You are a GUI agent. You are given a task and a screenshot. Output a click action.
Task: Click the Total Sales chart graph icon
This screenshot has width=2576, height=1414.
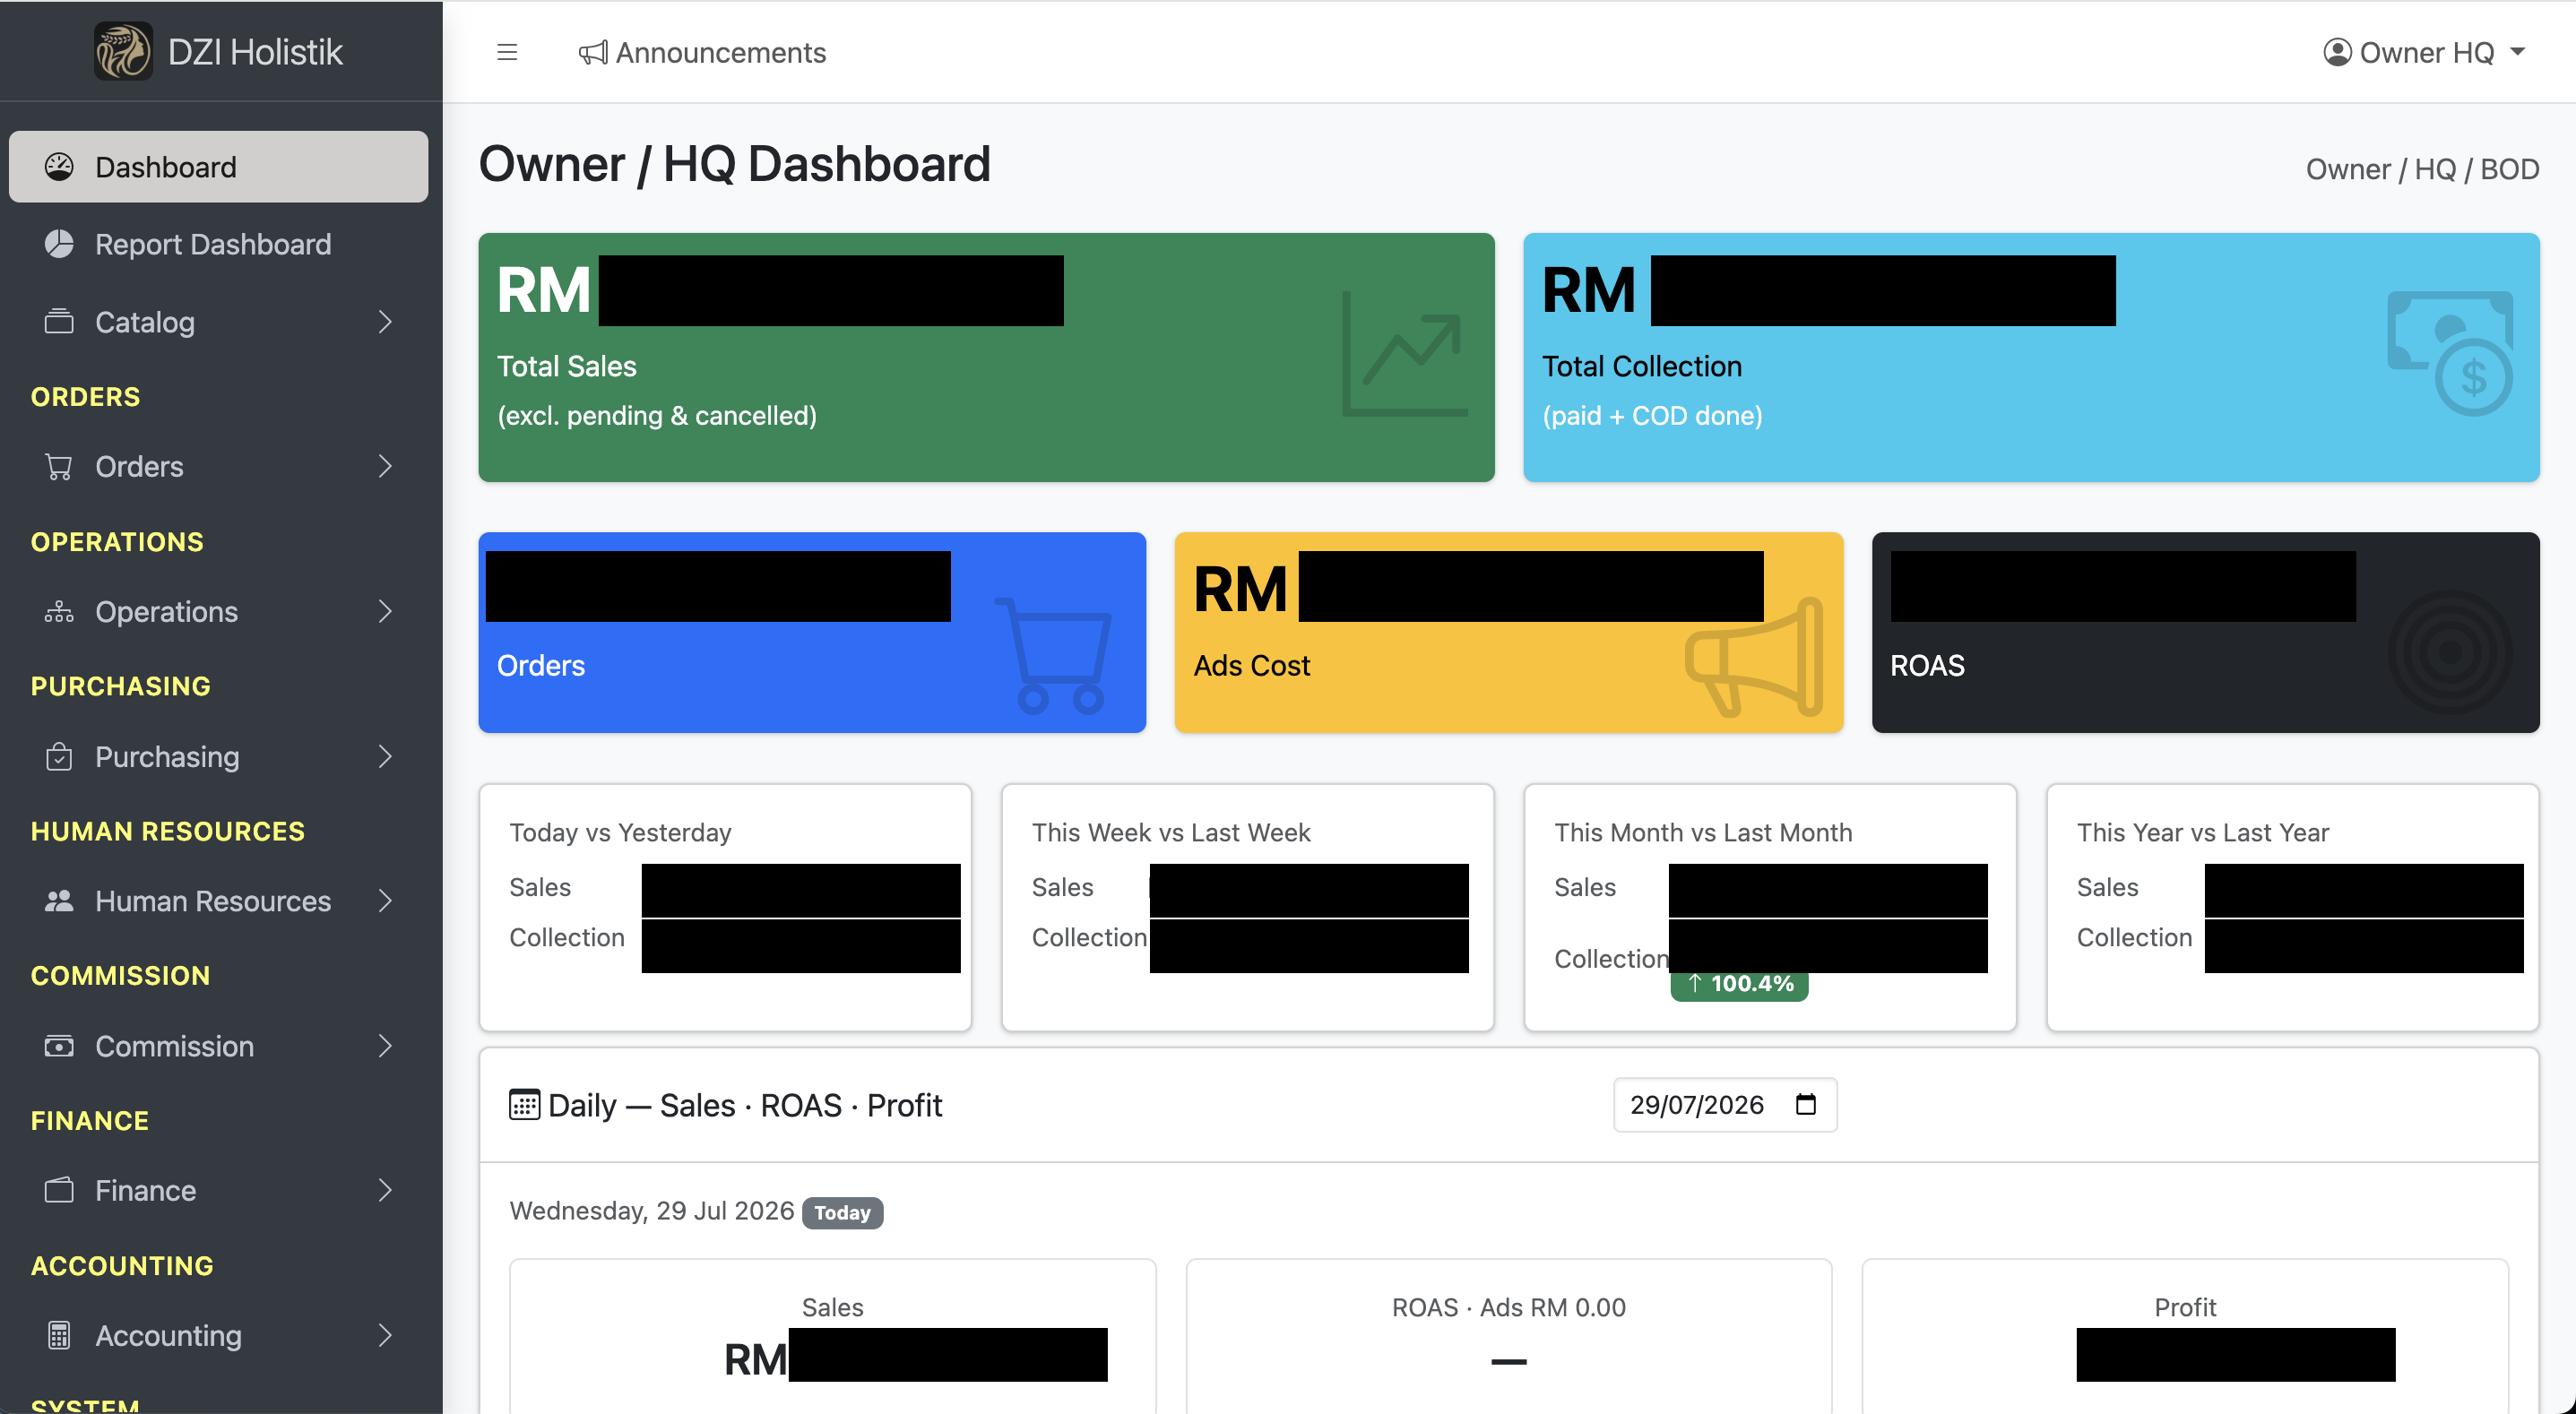coord(1404,353)
